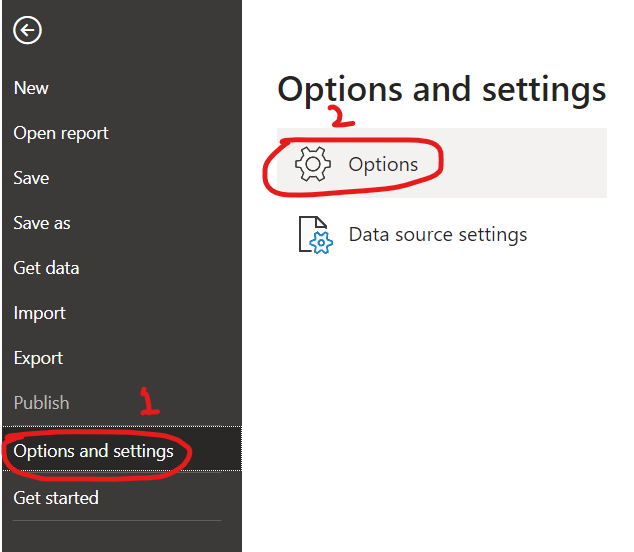Click the red handwritten number 1 annotation
634x552 pixels.
[x=150, y=401]
